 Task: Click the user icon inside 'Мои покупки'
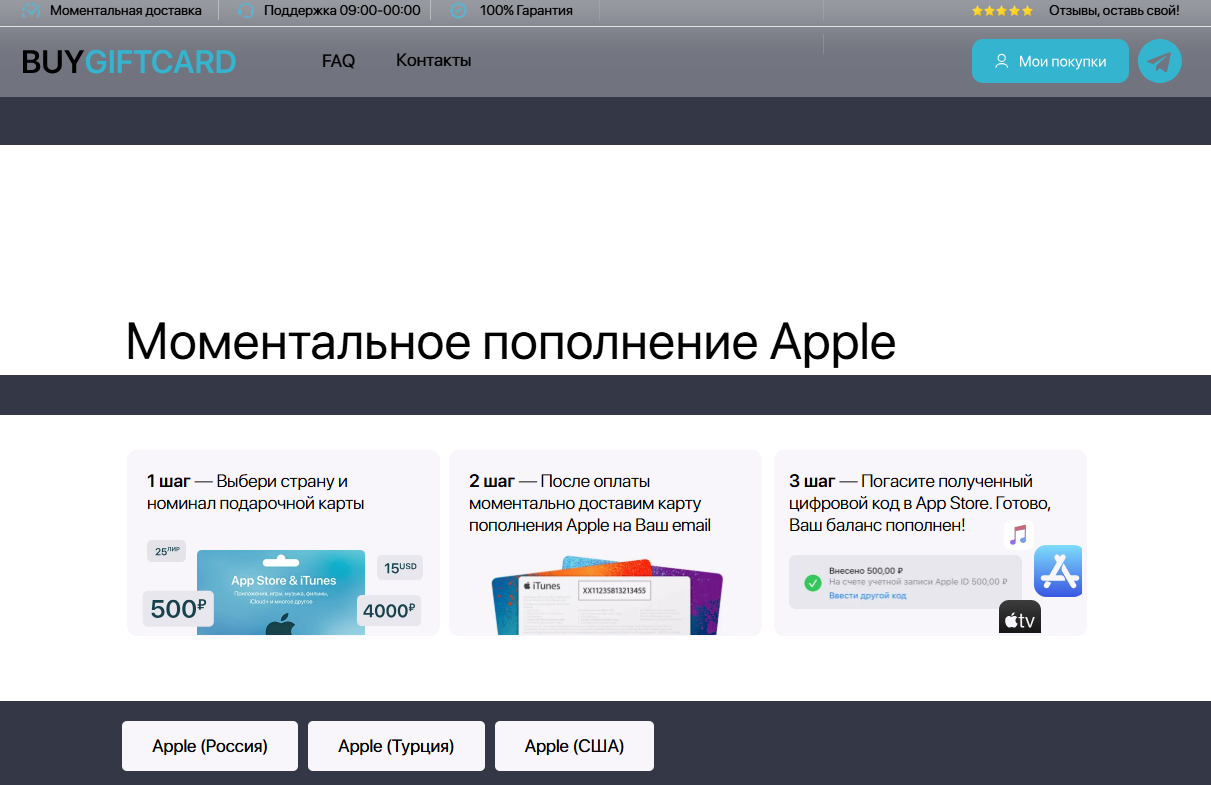pos(1001,61)
